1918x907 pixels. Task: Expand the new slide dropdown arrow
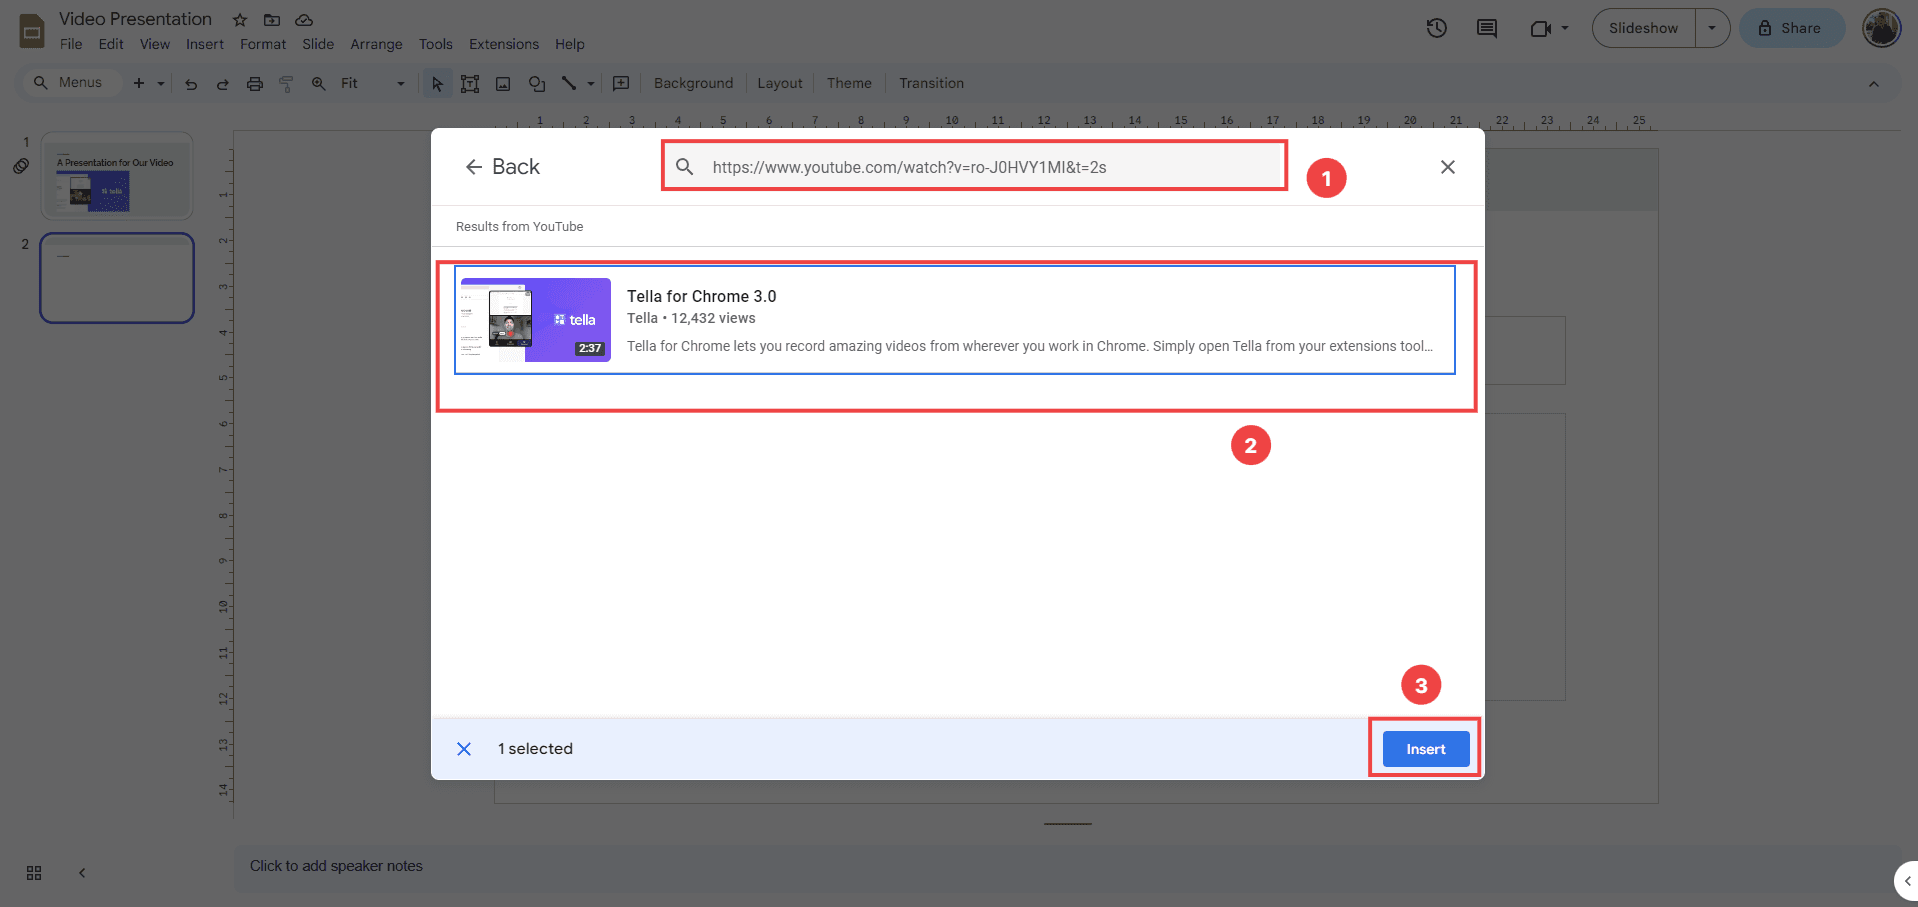coord(160,84)
